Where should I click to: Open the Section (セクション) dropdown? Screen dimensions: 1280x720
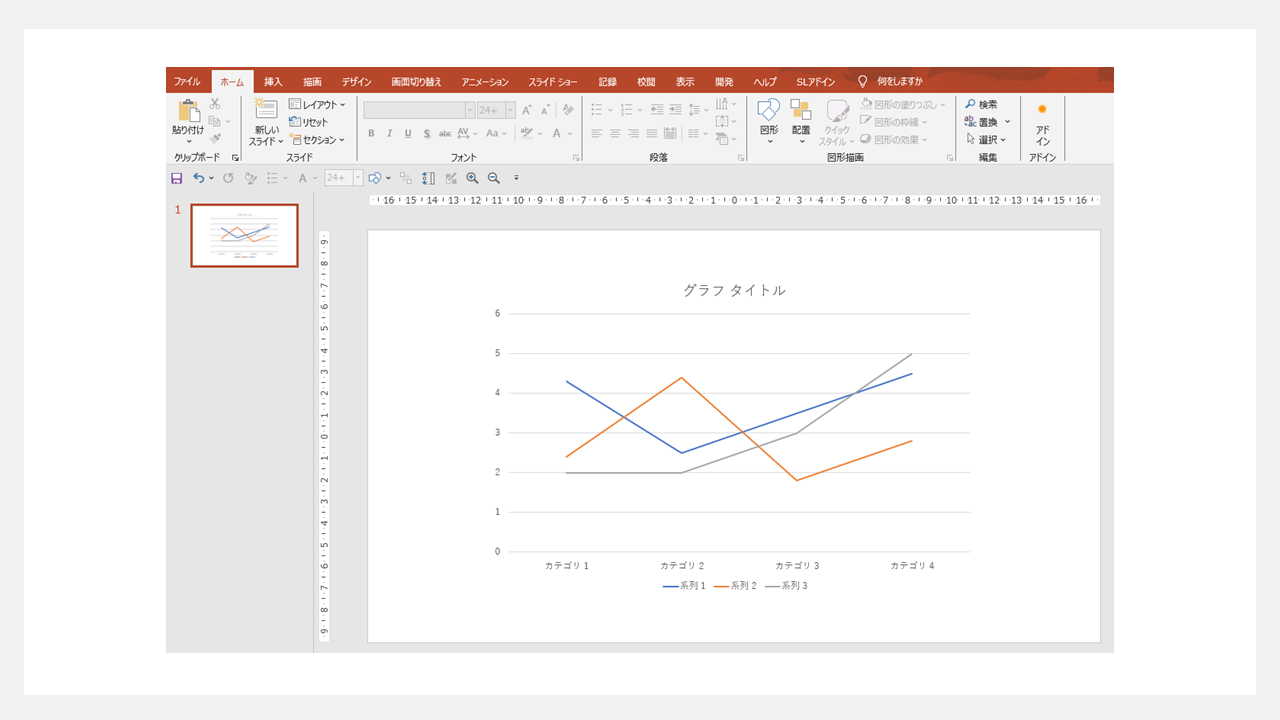coord(317,140)
